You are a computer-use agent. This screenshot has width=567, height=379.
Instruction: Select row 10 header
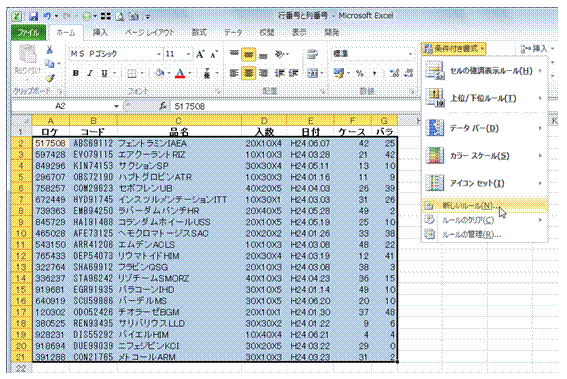point(21,234)
